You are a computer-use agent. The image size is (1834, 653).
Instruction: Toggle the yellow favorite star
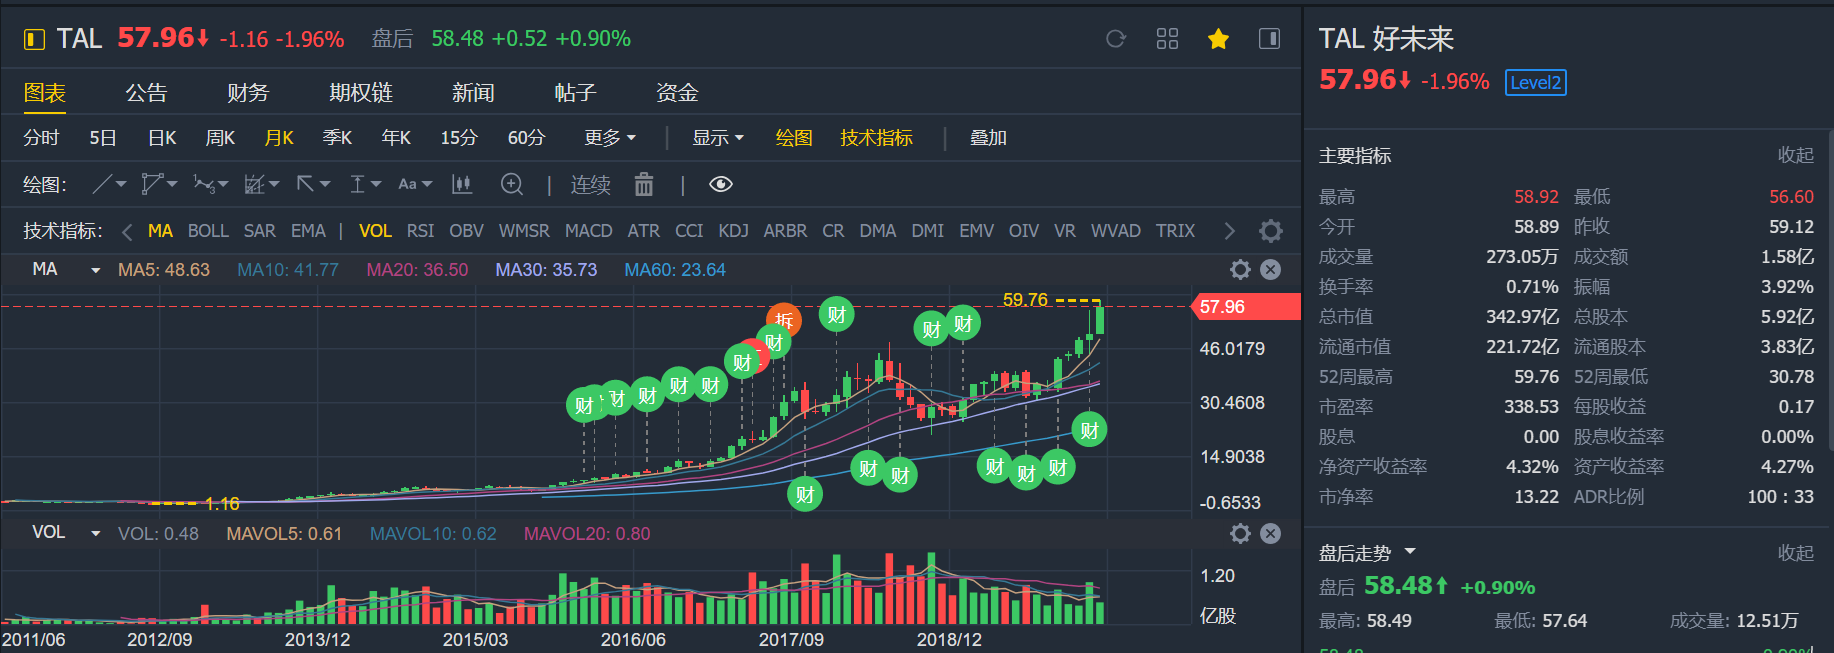1218,39
